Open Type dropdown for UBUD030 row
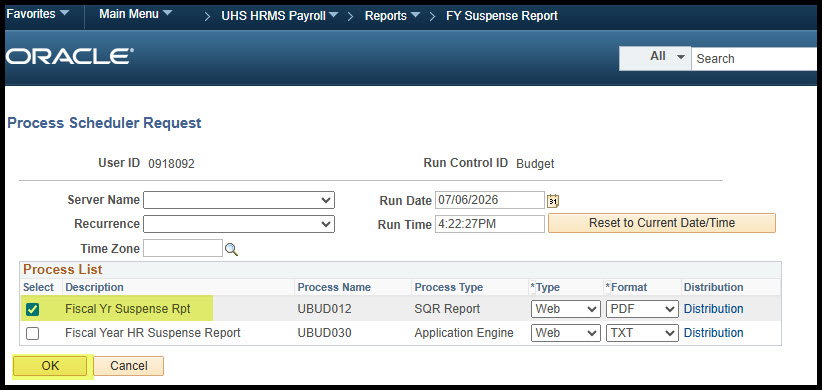This screenshot has width=822, height=390. pos(566,333)
